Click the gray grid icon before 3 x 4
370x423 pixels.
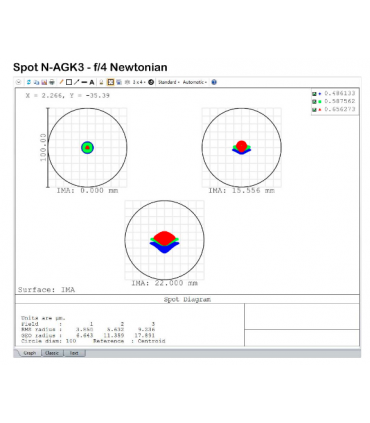coord(127,82)
